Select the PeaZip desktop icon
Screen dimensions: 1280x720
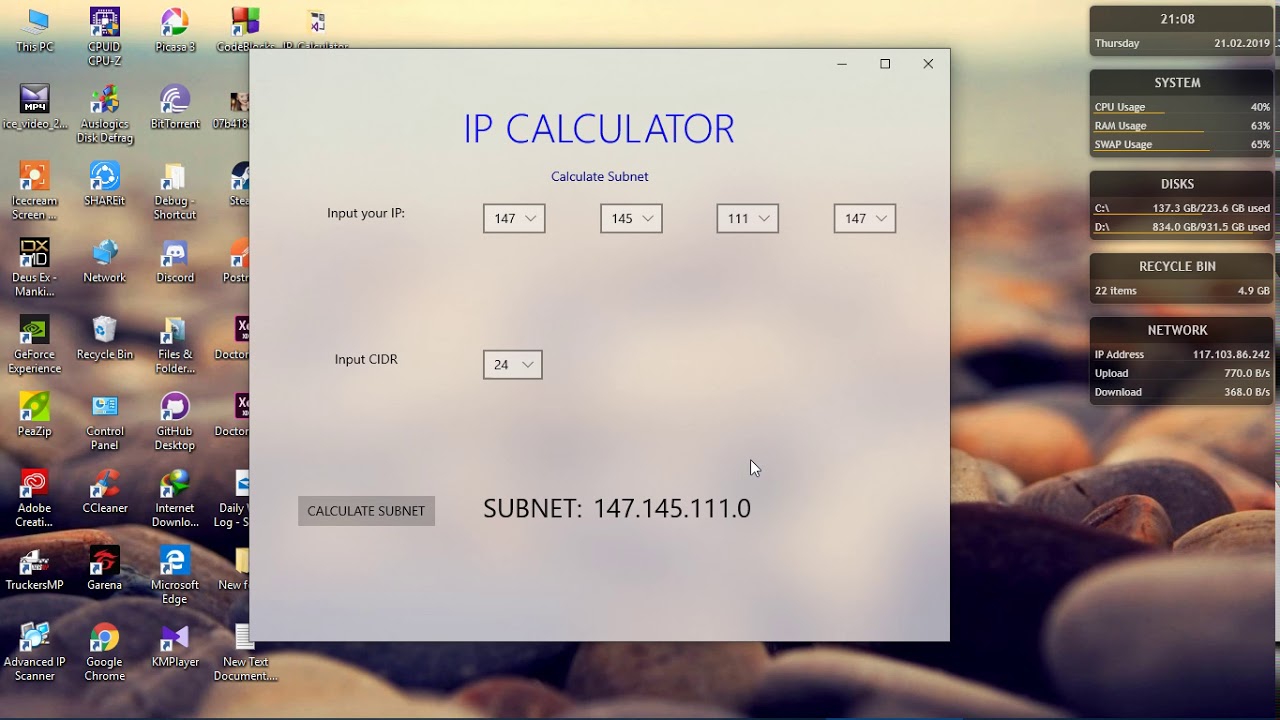tap(35, 415)
